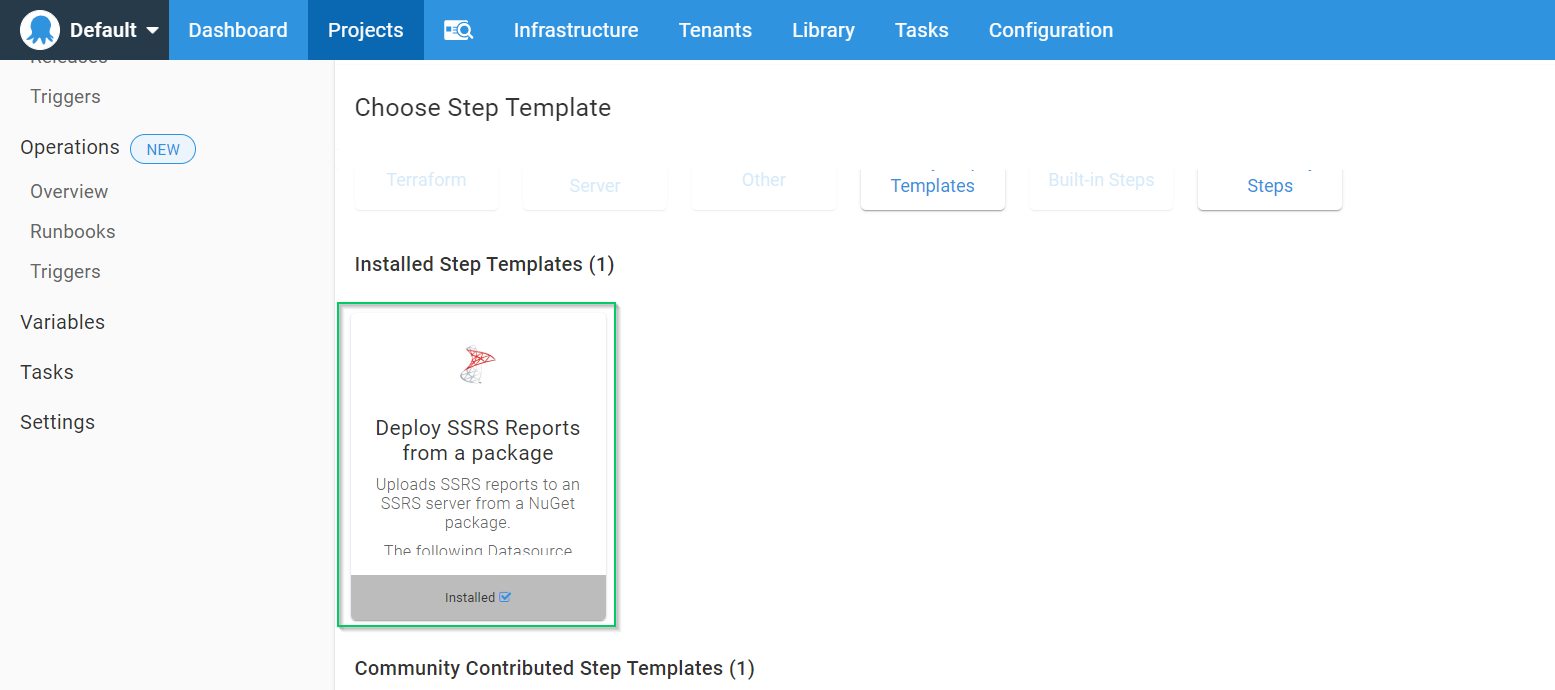
Task: Select Overview under Operations
Action: pyautogui.click(x=69, y=191)
